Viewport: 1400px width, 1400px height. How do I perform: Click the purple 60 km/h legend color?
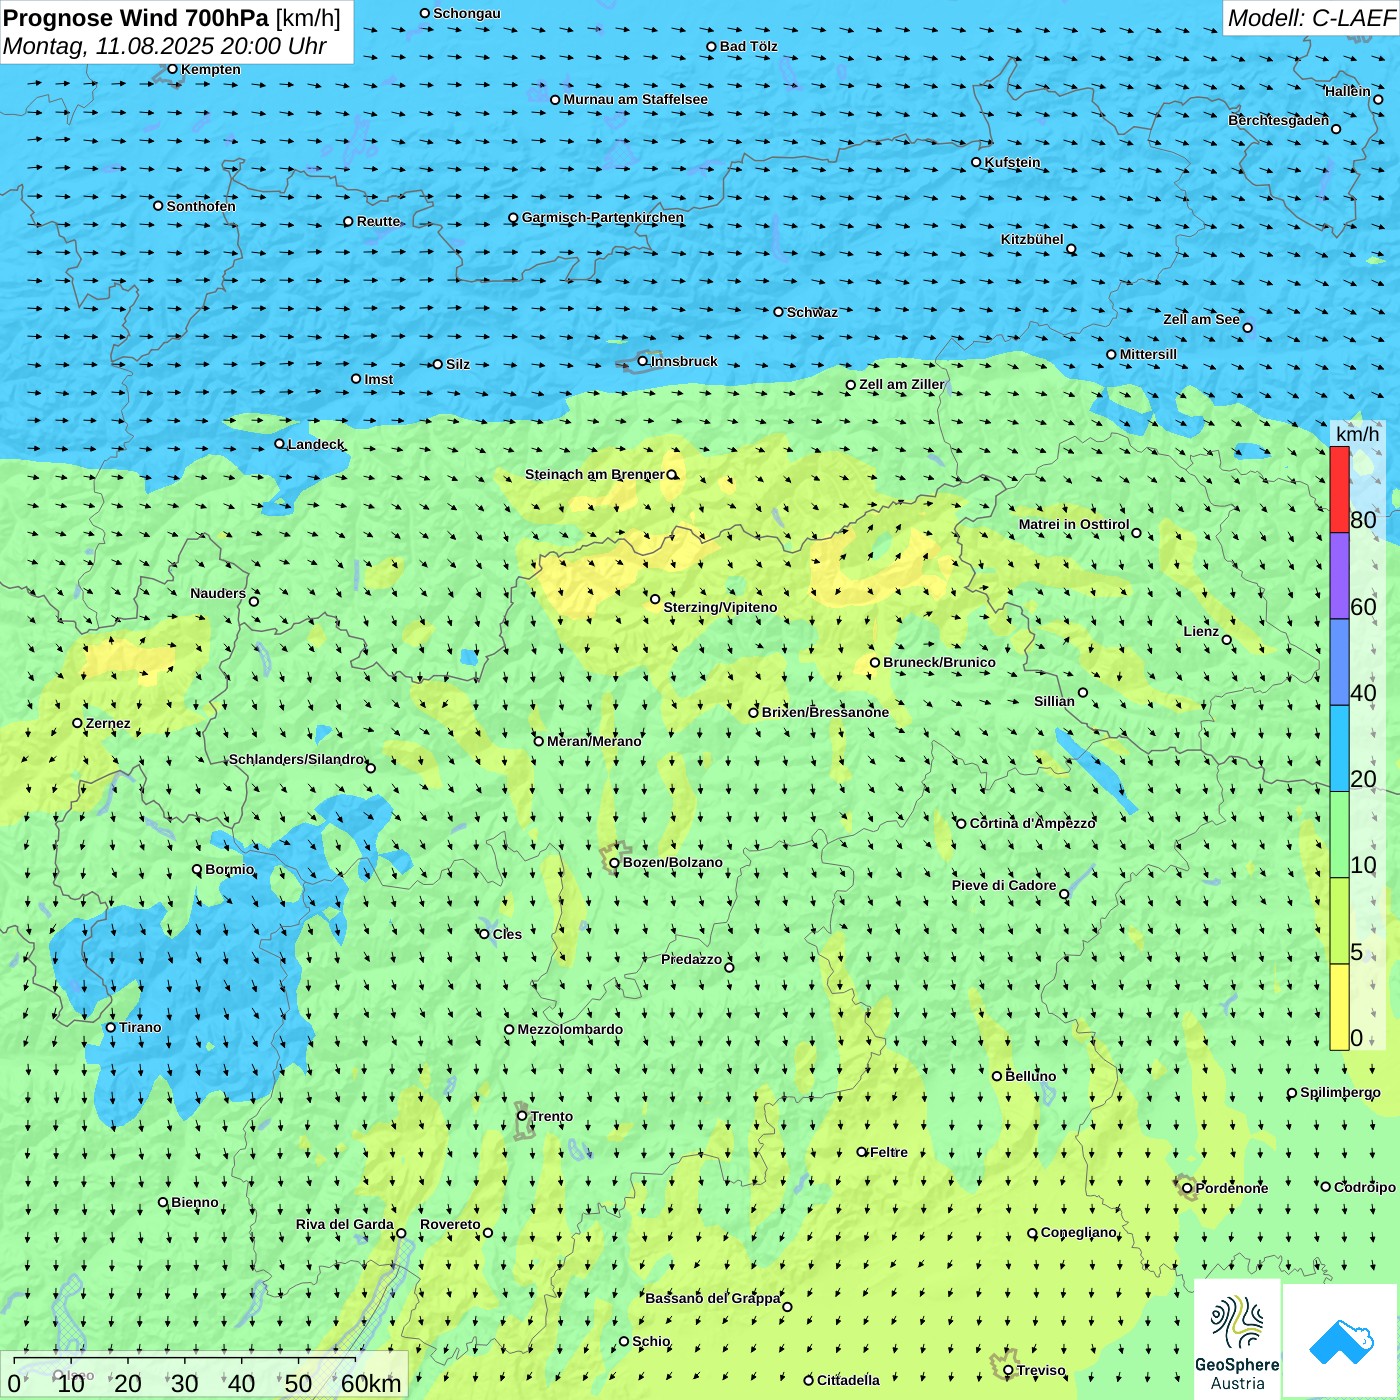[x=1339, y=576]
